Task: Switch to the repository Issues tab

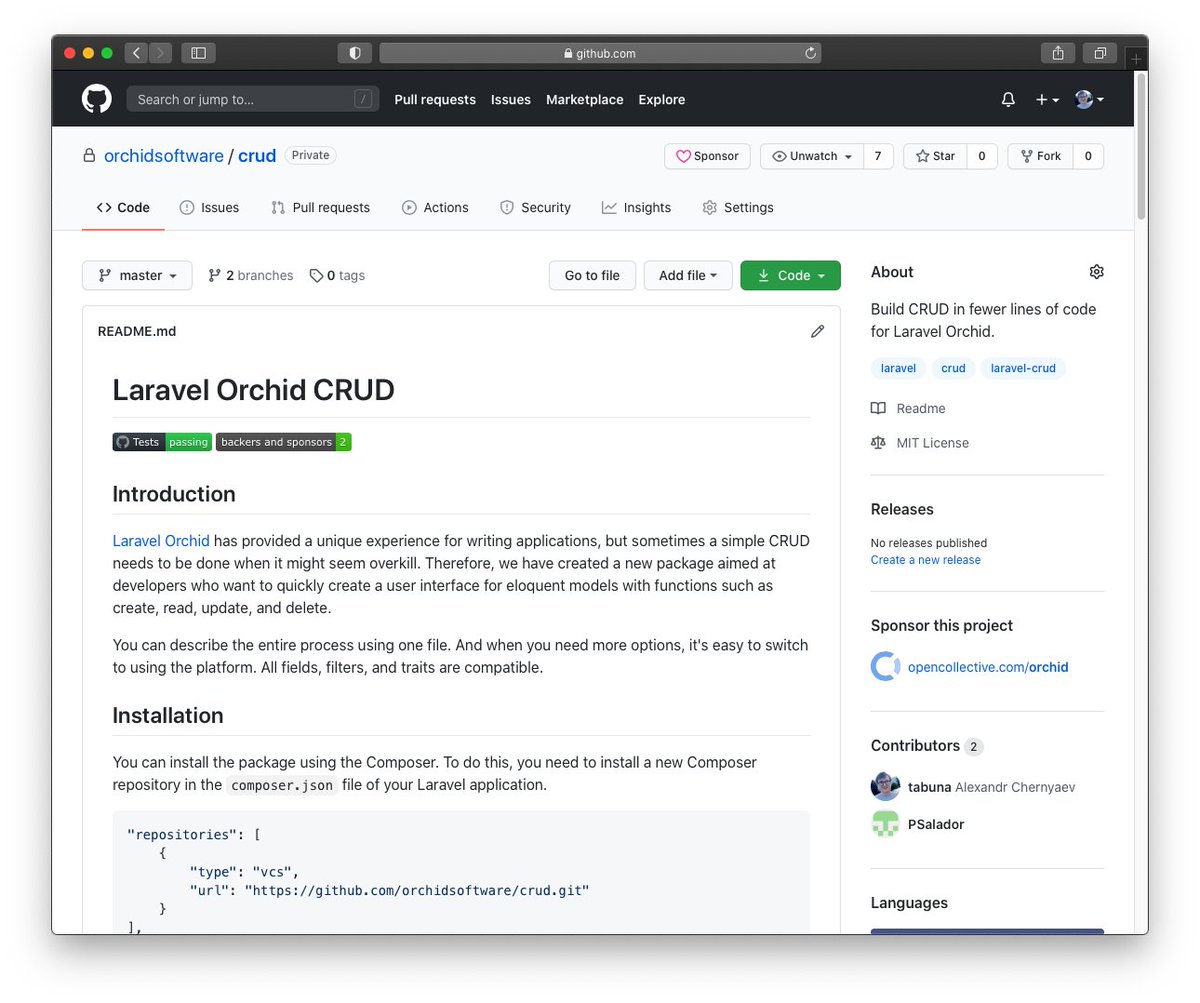Action: (x=209, y=207)
